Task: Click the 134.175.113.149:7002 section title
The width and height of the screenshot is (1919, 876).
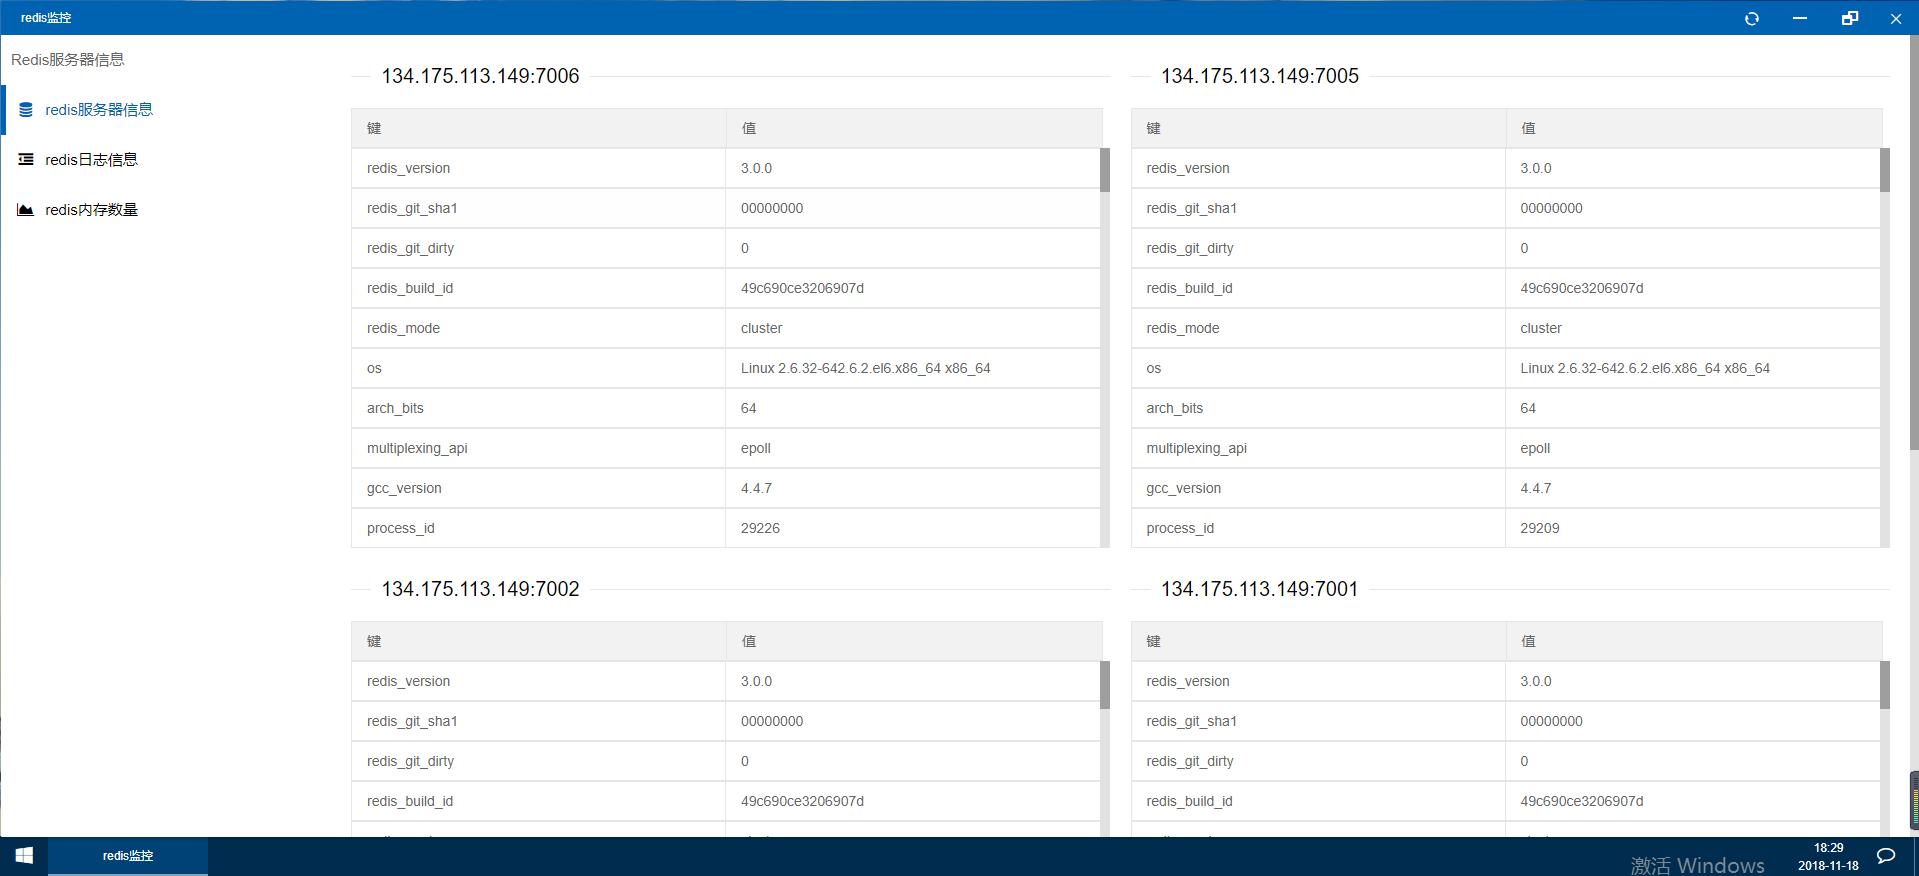Action: tap(480, 589)
